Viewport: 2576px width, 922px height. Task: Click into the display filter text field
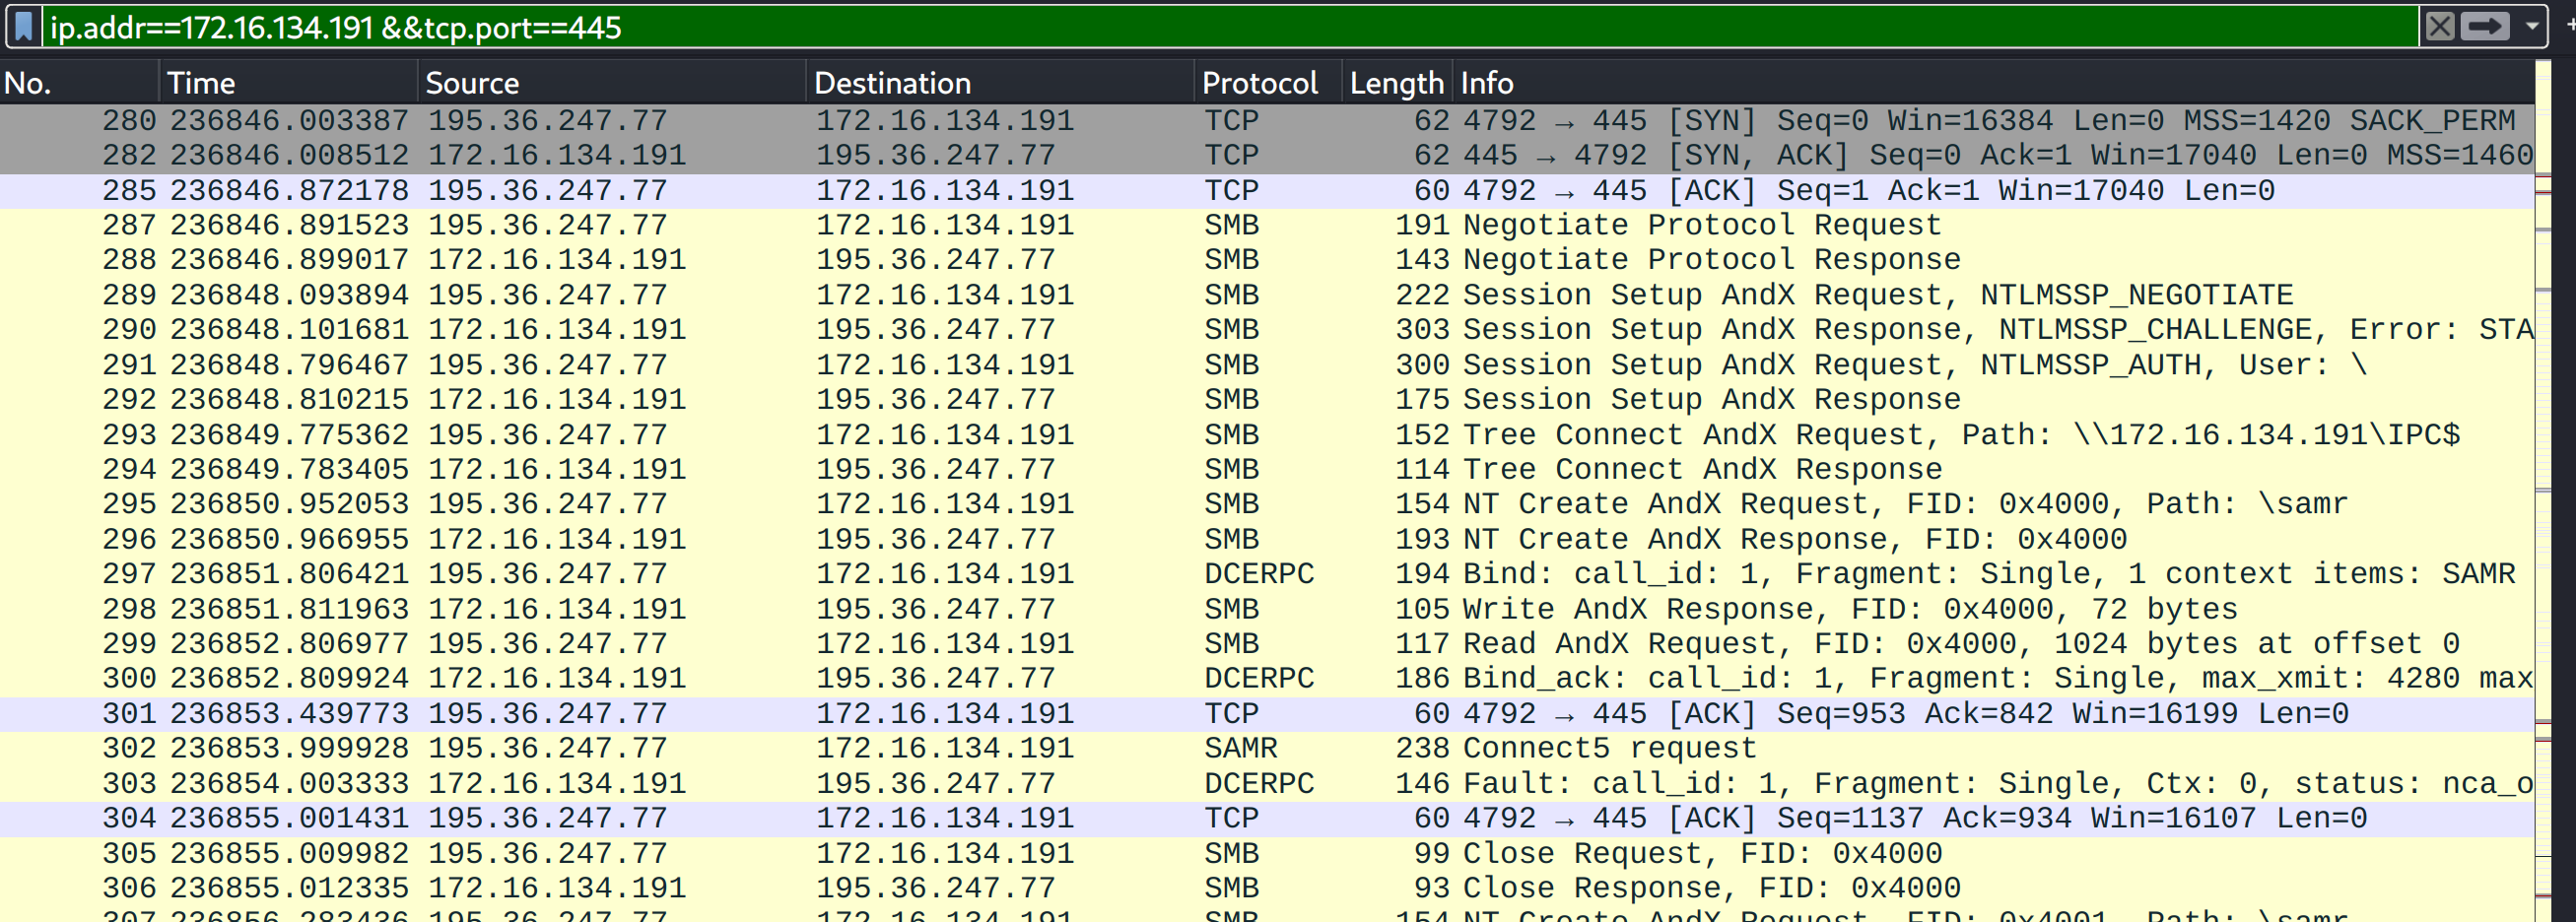click(x=1230, y=26)
